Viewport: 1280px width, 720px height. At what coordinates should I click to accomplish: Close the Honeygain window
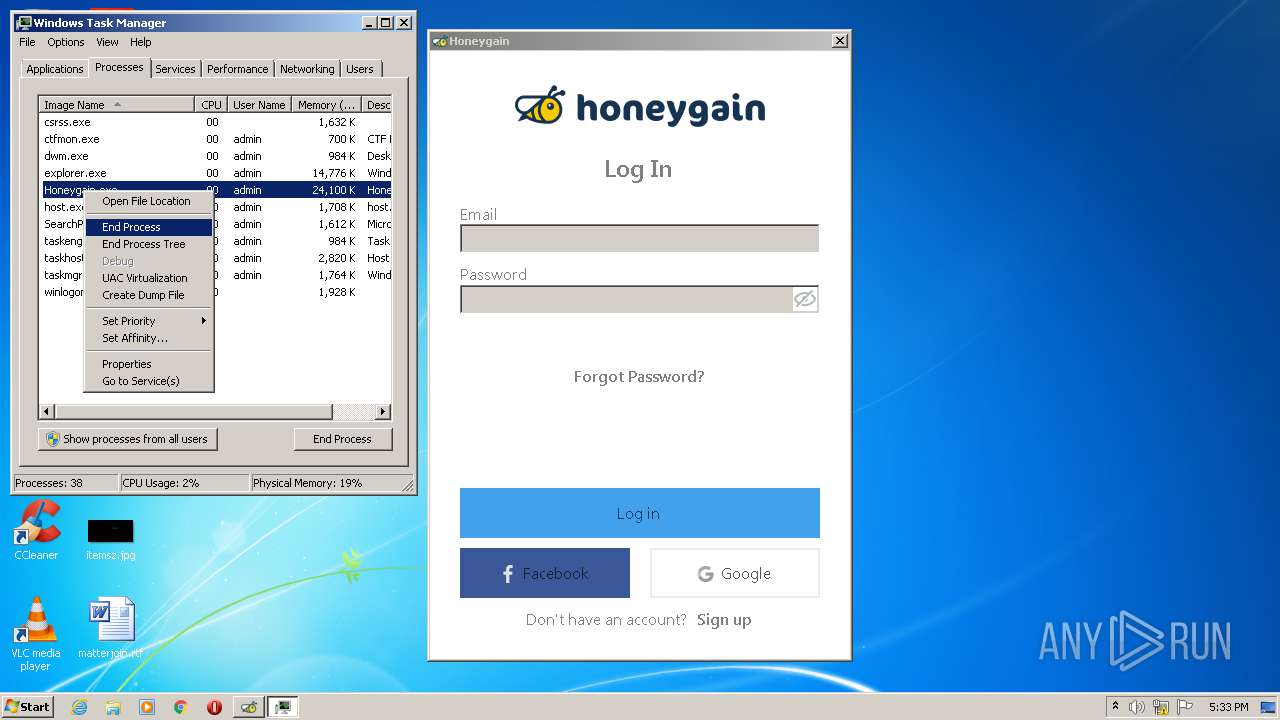[x=840, y=41]
